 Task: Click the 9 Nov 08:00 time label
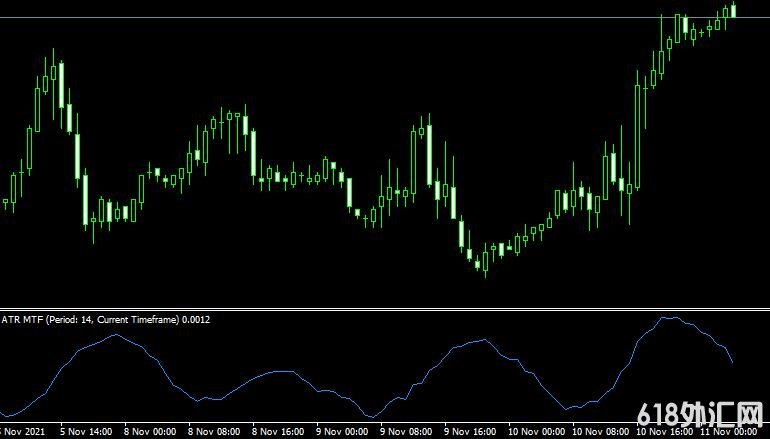(407, 432)
